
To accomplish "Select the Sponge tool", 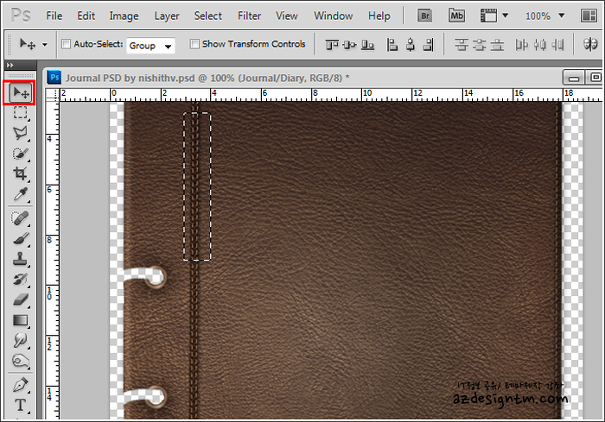I will pyautogui.click(x=20, y=361).
